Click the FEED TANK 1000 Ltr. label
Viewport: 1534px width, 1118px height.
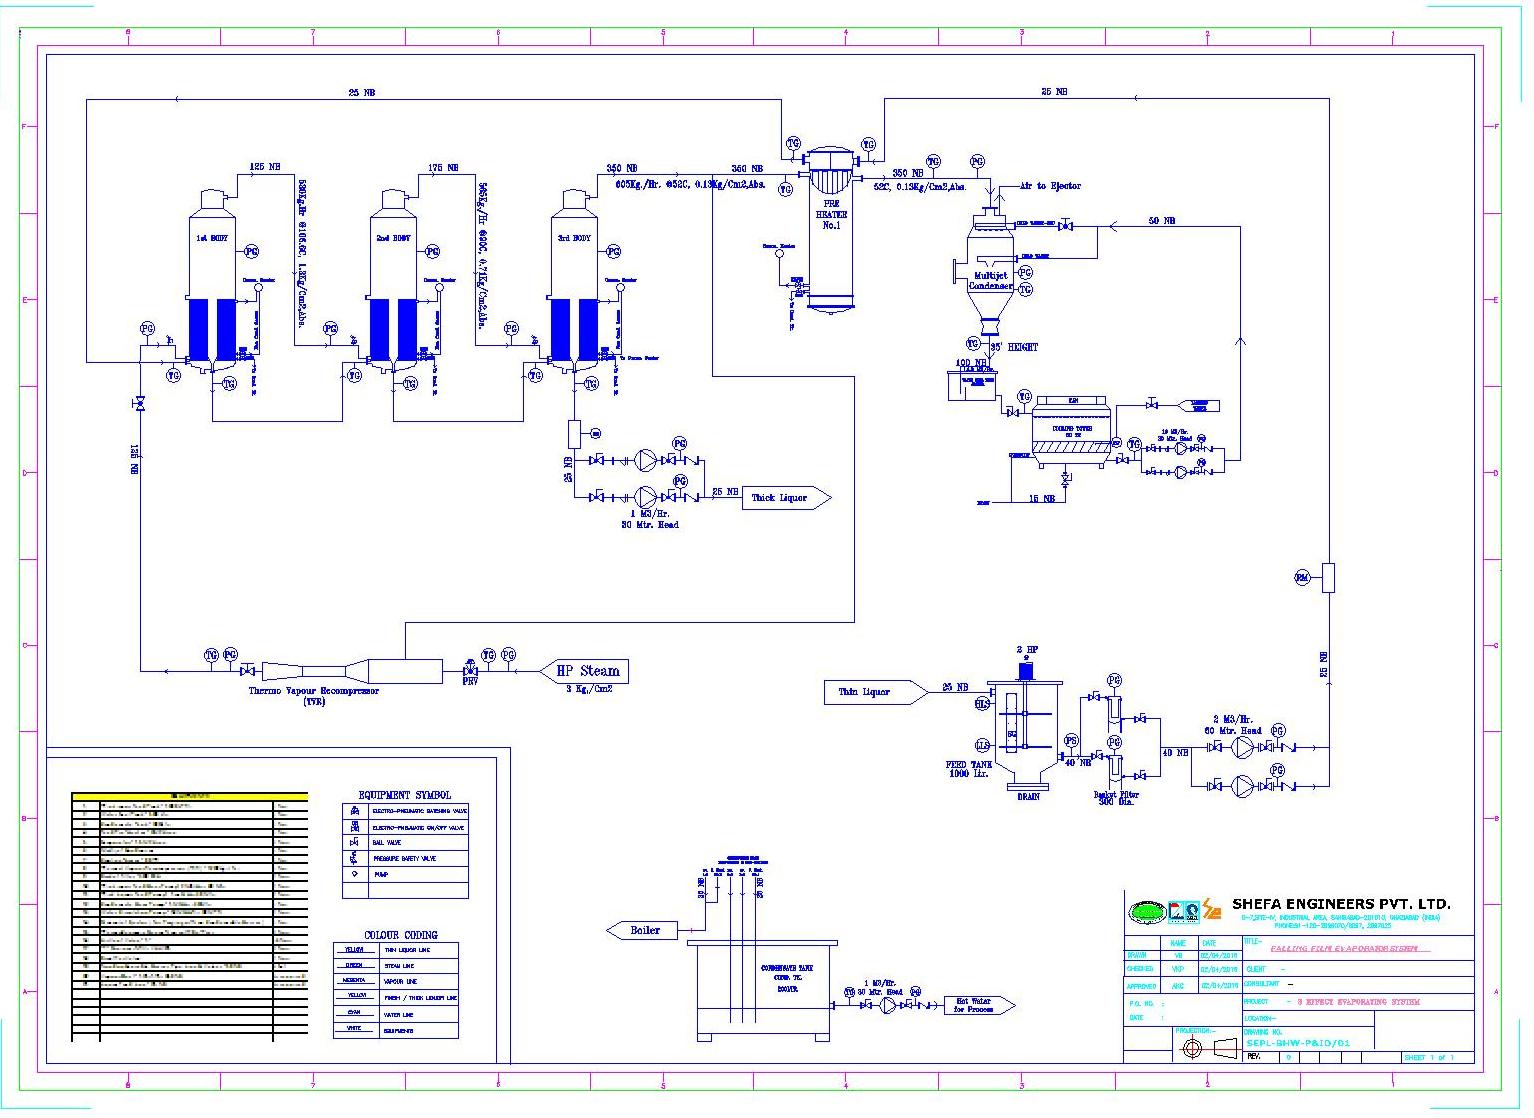(x=968, y=769)
